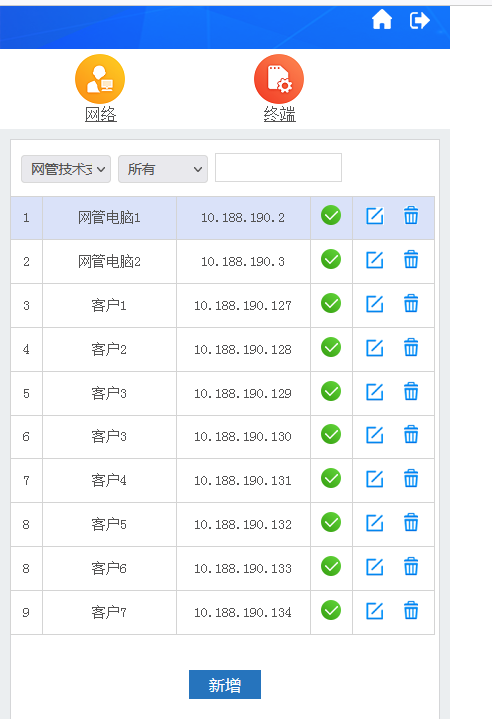Delete entry with IP 10.188.190.131

click(411, 479)
